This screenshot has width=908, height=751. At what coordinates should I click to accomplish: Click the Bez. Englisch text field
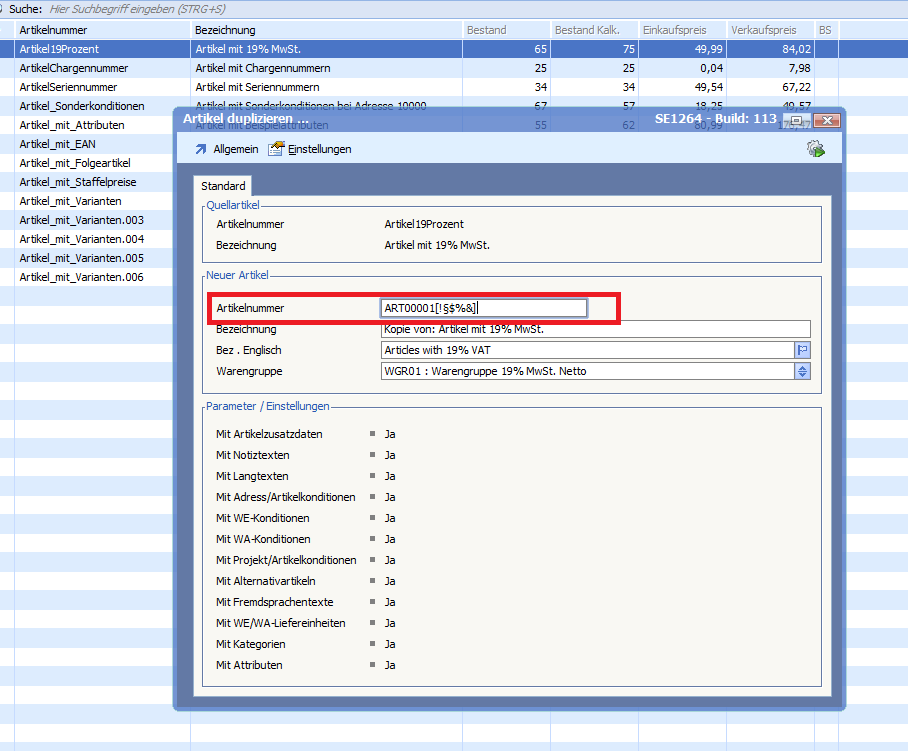coord(586,350)
